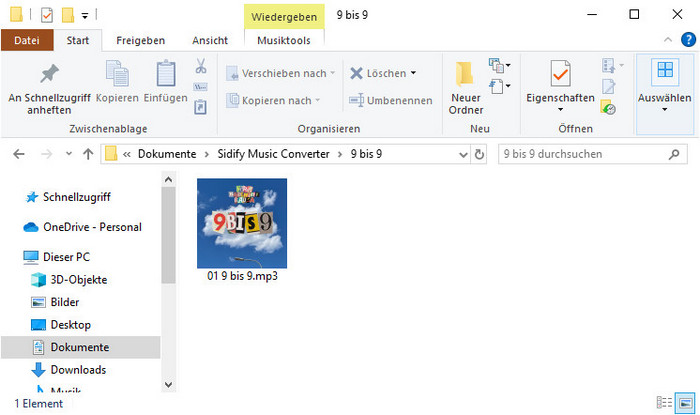Open Bilder in navigation pane
This screenshot has width=700, height=415.
tap(65, 302)
